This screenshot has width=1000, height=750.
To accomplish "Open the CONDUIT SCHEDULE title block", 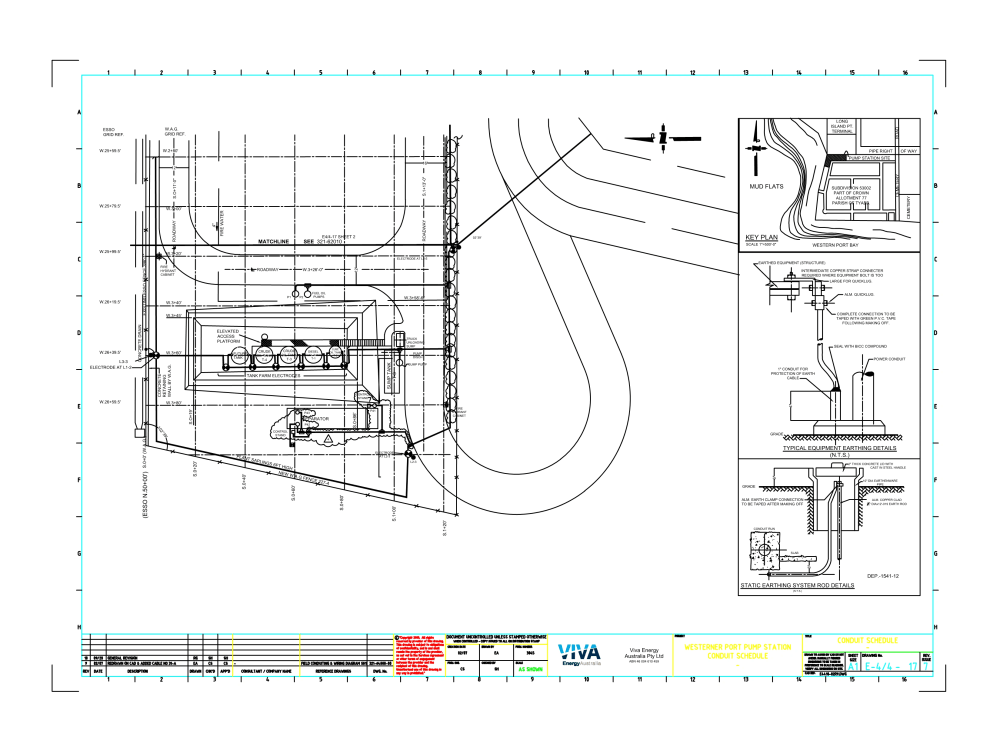I will 868,640.
